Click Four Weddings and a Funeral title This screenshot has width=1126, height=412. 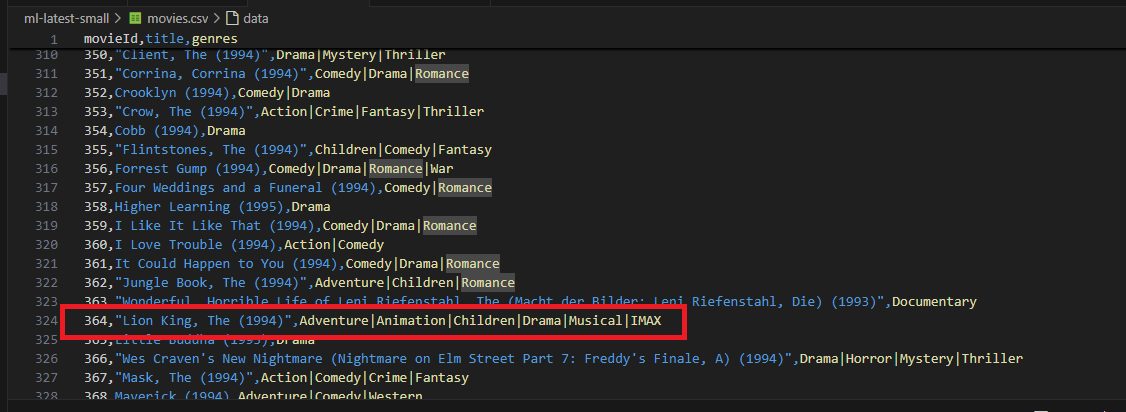pos(245,188)
